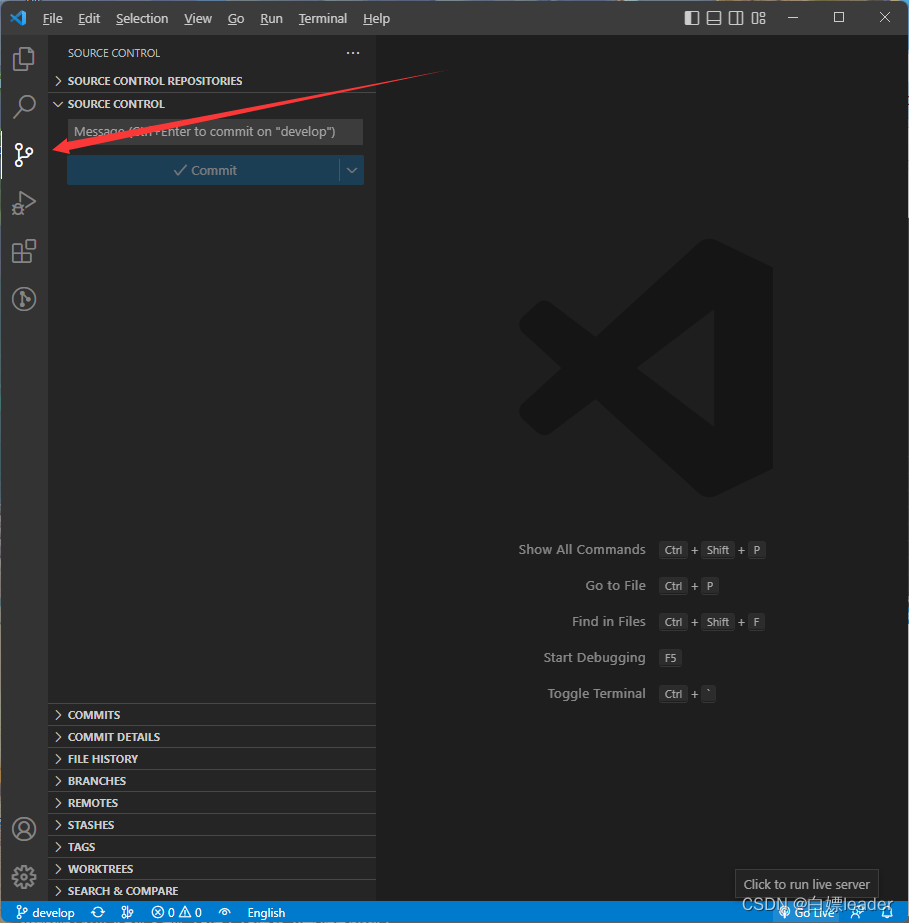This screenshot has height=923, width=909.
Task: Expand the File History section
Action: tap(212, 759)
